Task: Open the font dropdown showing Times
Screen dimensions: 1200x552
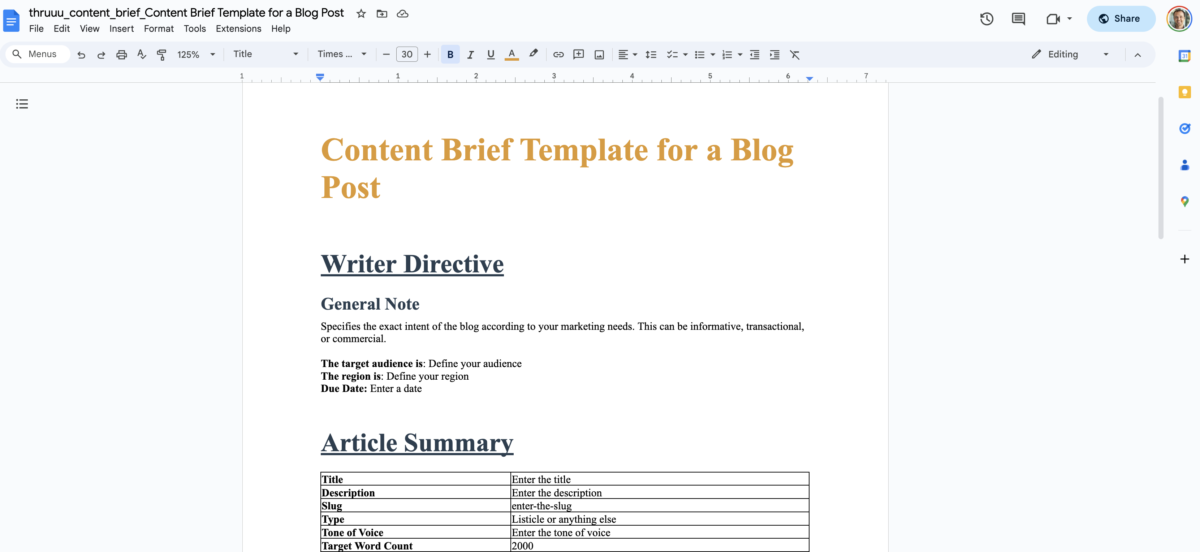Action: point(342,54)
